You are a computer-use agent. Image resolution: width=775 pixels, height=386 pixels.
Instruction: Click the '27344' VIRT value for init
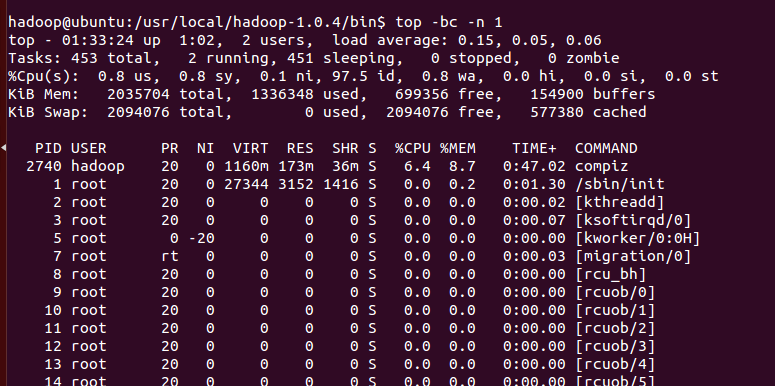(x=246, y=184)
